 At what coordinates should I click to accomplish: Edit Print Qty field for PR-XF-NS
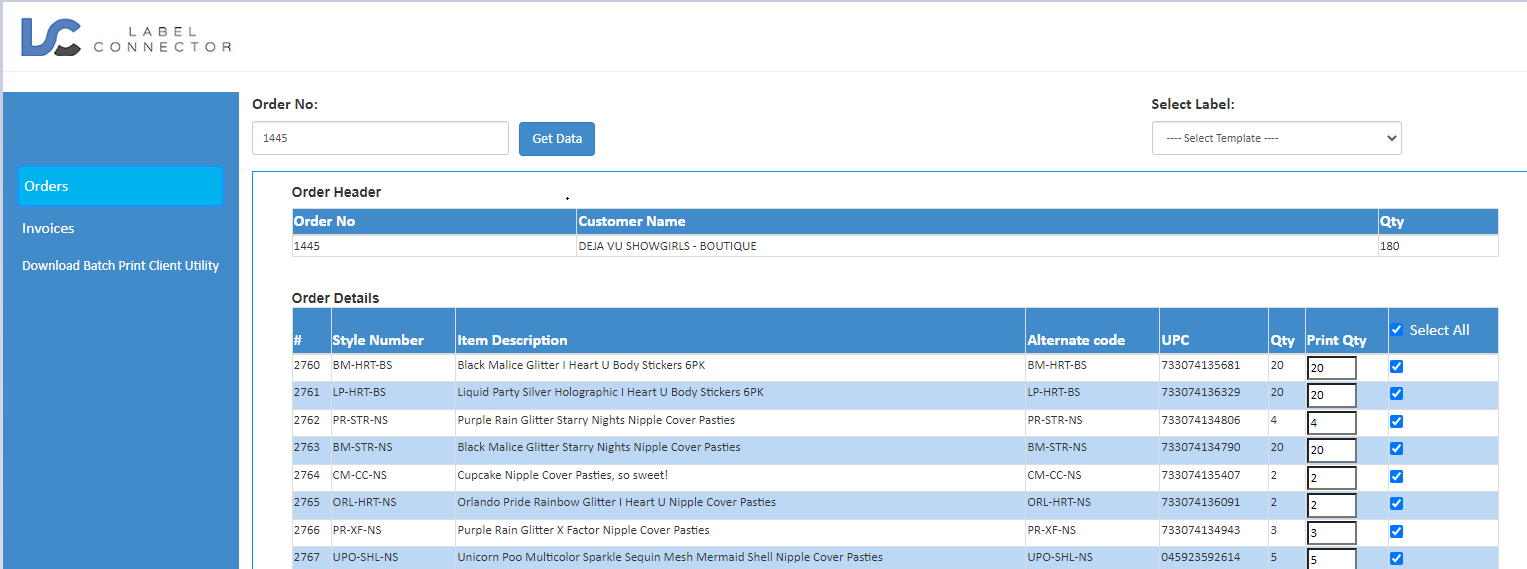click(1332, 533)
